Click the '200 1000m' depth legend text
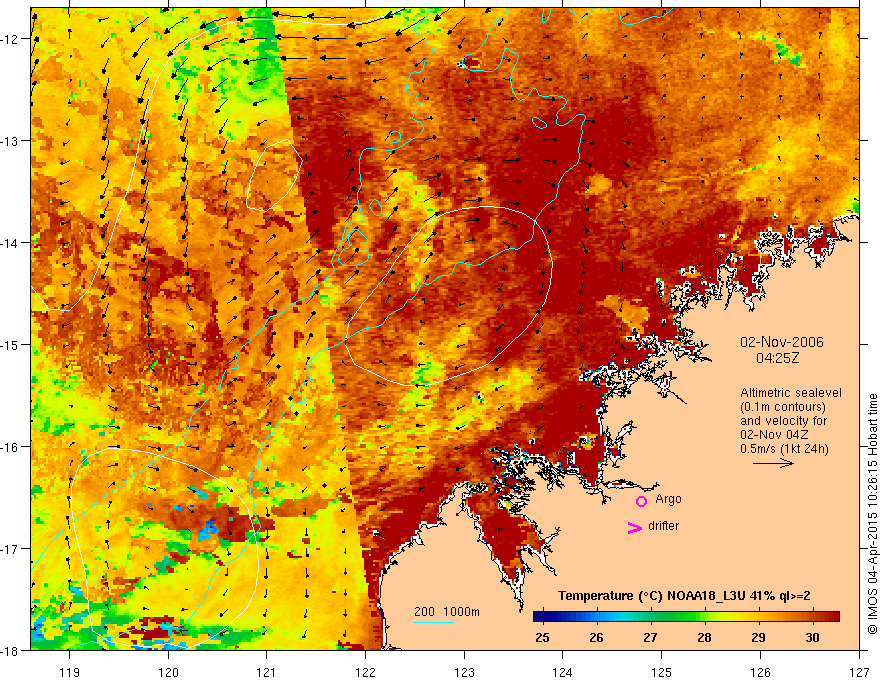Viewport: 880px width, 680px height. pyautogui.click(x=447, y=612)
